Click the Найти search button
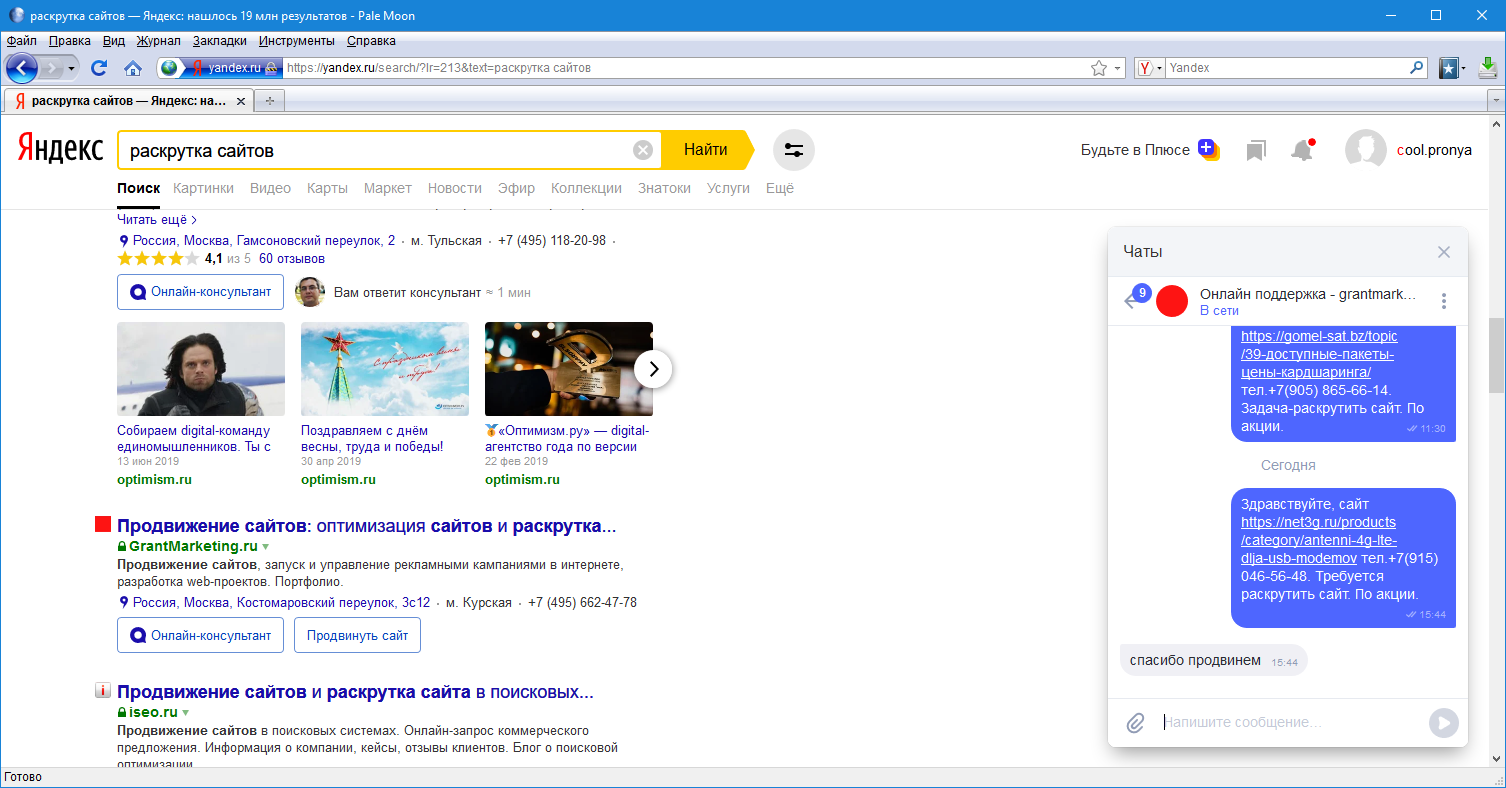 coord(706,150)
